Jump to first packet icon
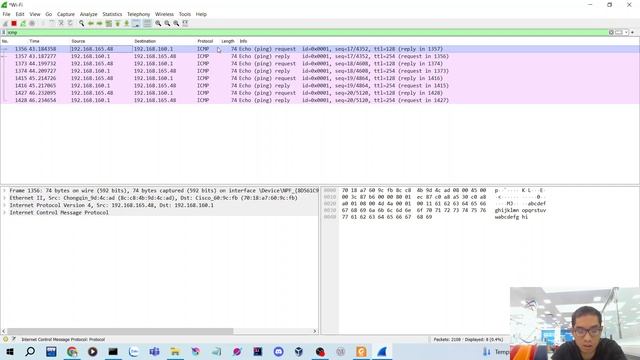Image resolution: width=640 pixels, height=360 pixels. tap(118, 24)
